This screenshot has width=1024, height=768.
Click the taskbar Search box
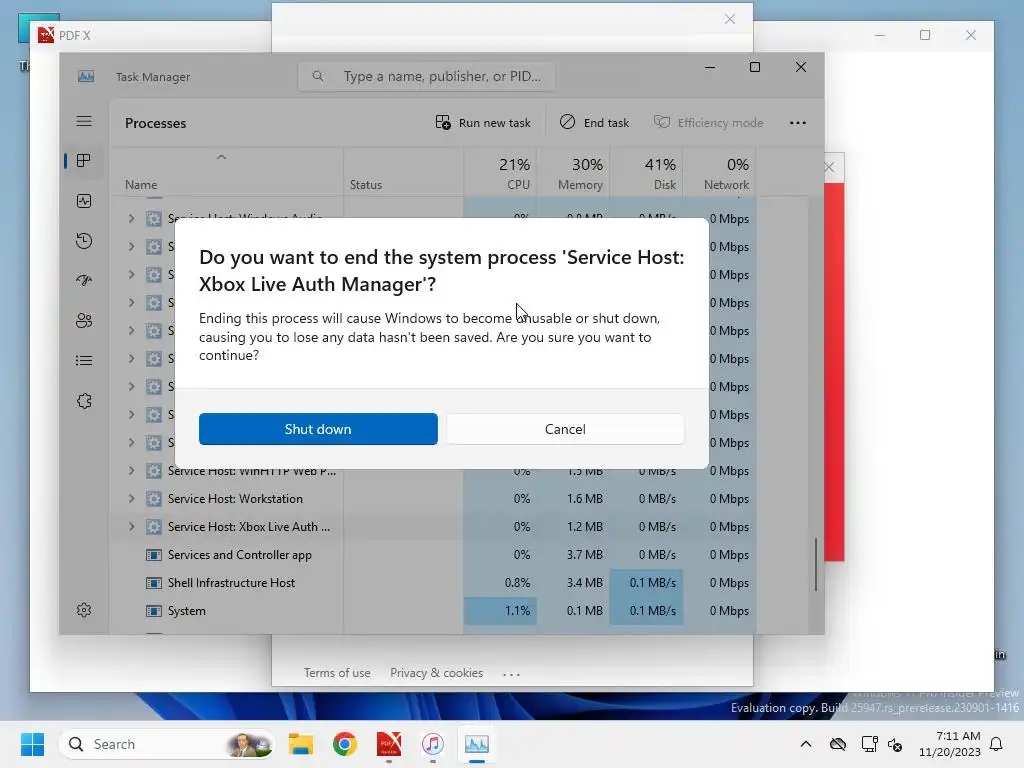point(167,744)
